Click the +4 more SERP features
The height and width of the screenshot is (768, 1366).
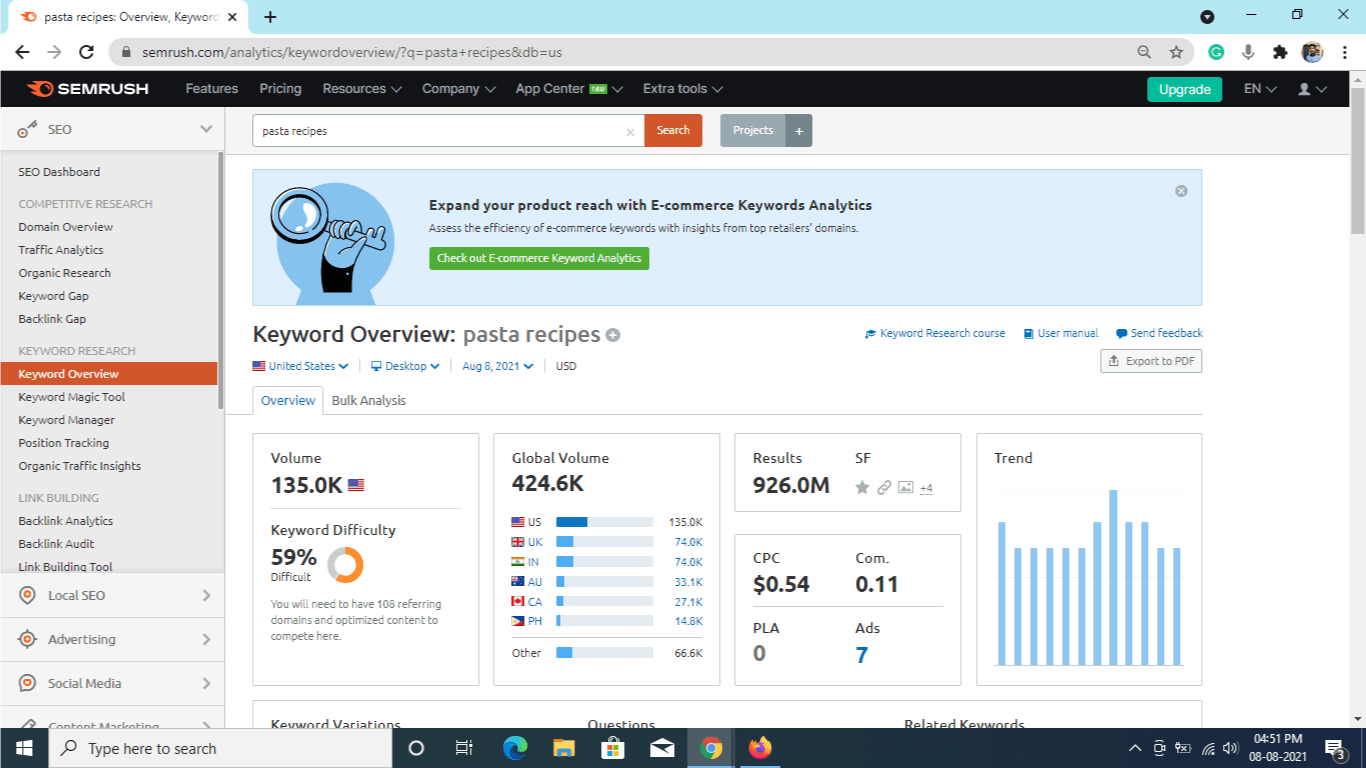[926, 488]
